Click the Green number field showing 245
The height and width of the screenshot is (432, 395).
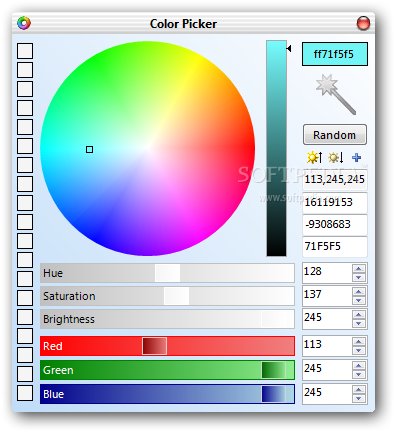tap(327, 370)
